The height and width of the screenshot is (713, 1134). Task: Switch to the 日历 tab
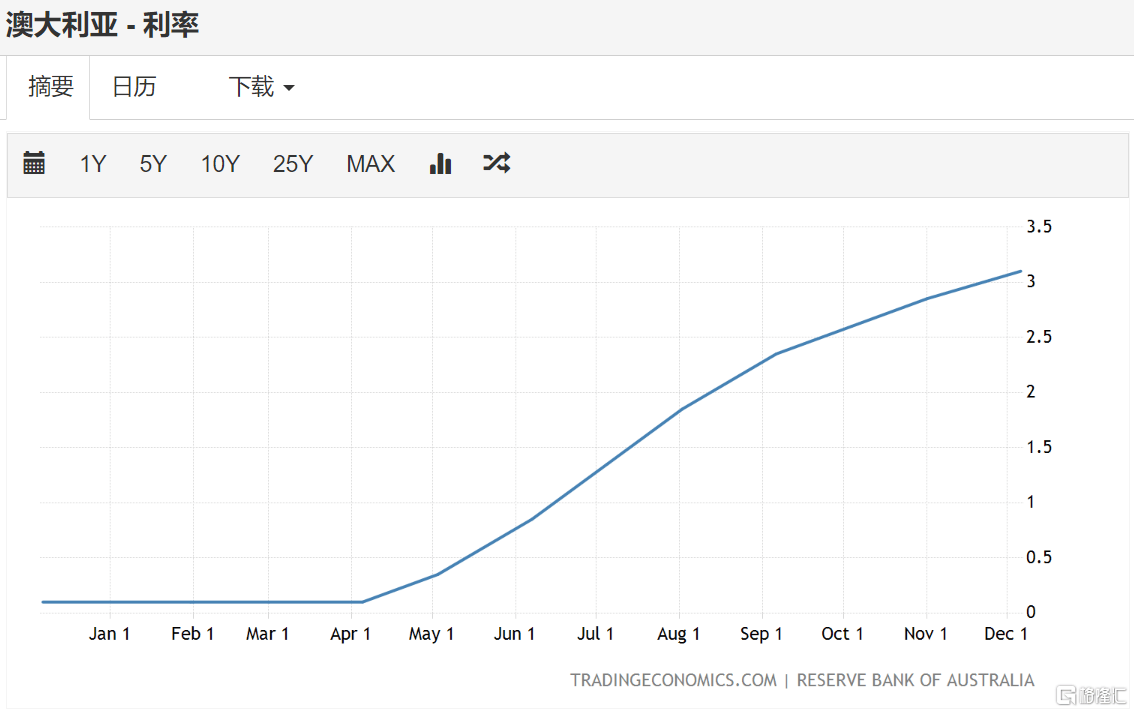pyautogui.click(x=134, y=87)
